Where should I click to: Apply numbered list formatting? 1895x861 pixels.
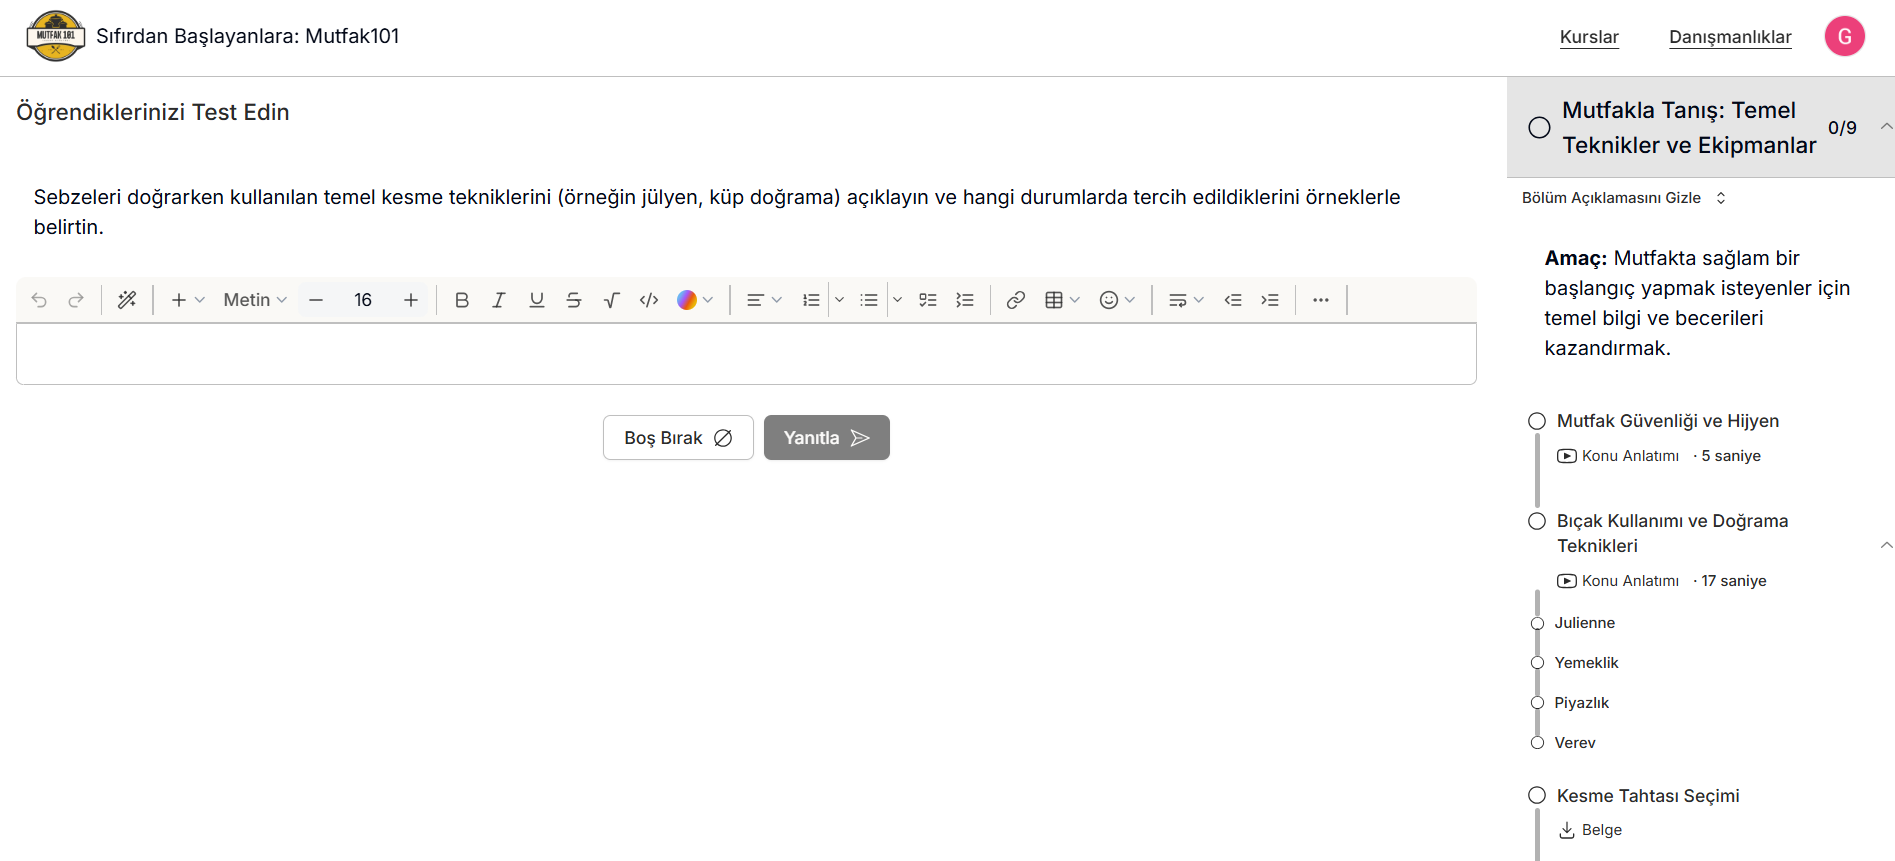pos(811,300)
